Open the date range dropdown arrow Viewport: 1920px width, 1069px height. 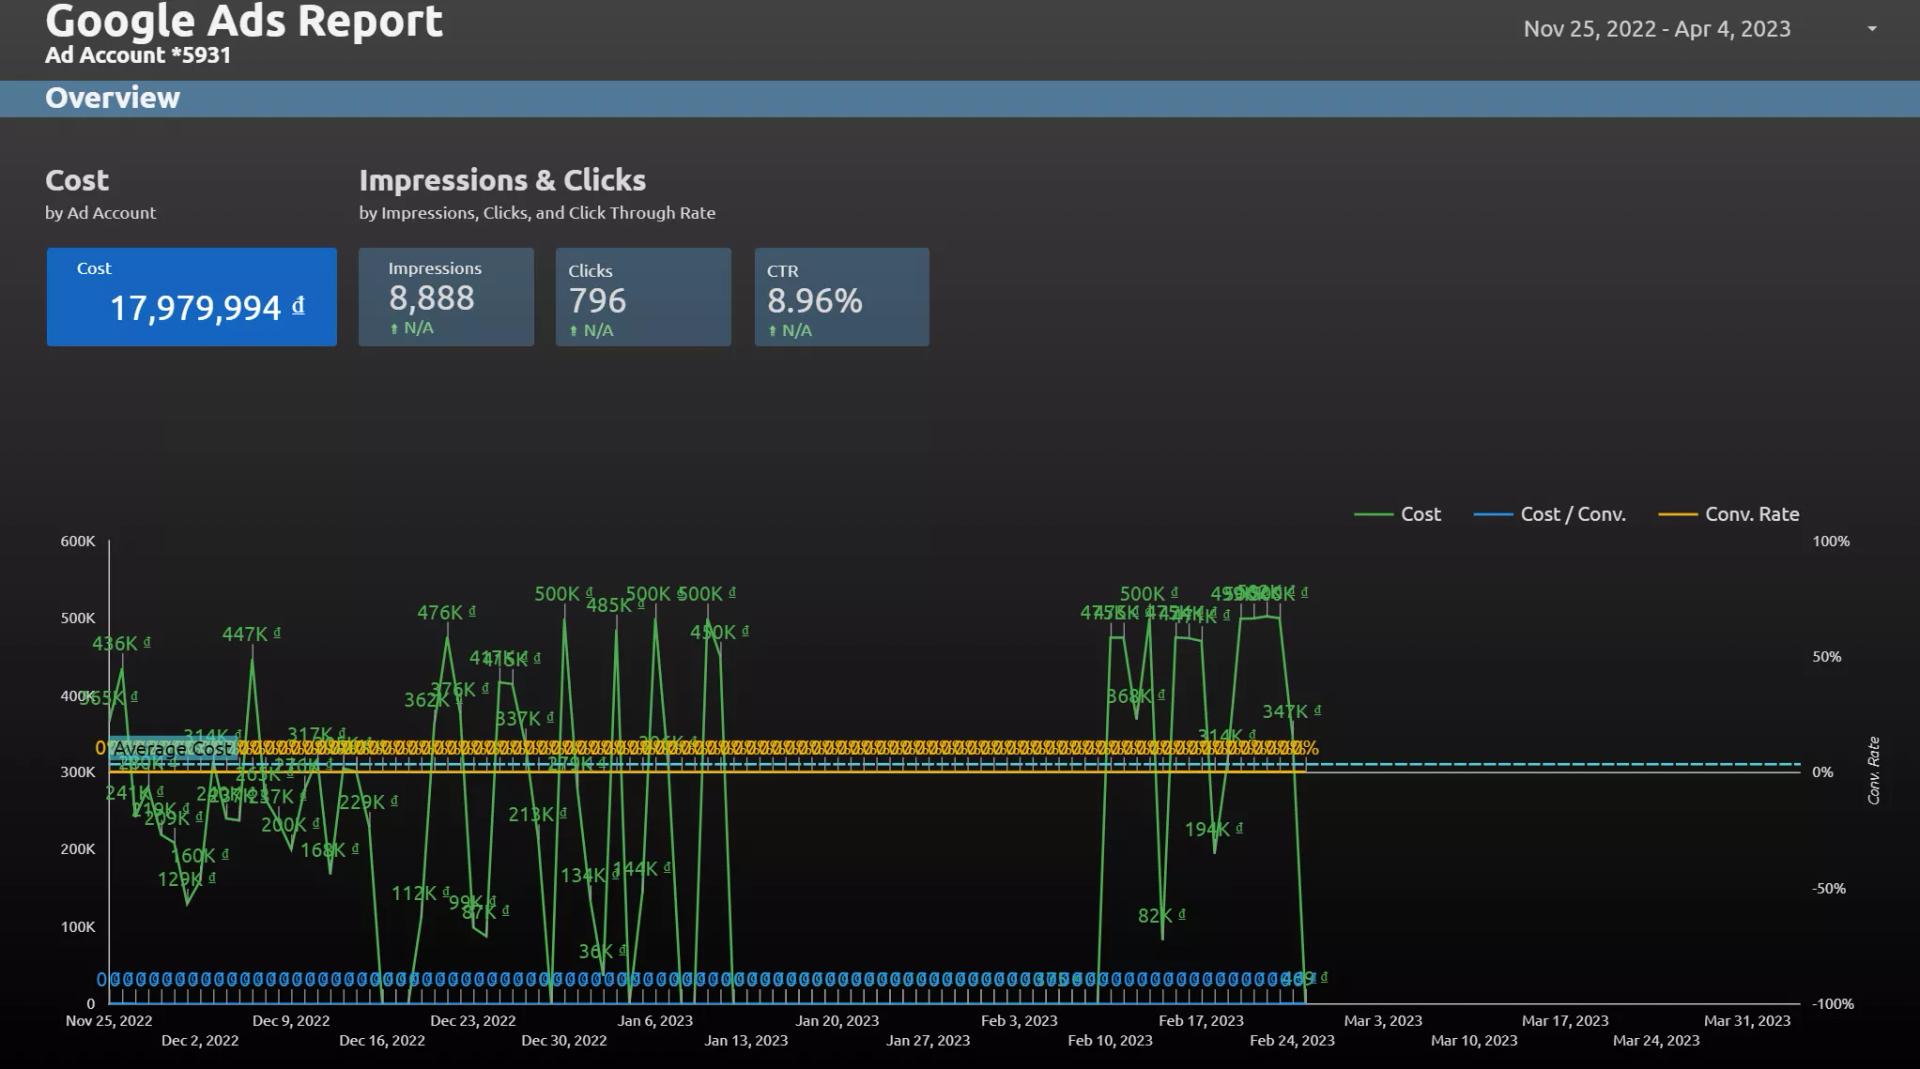(1872, 29)
